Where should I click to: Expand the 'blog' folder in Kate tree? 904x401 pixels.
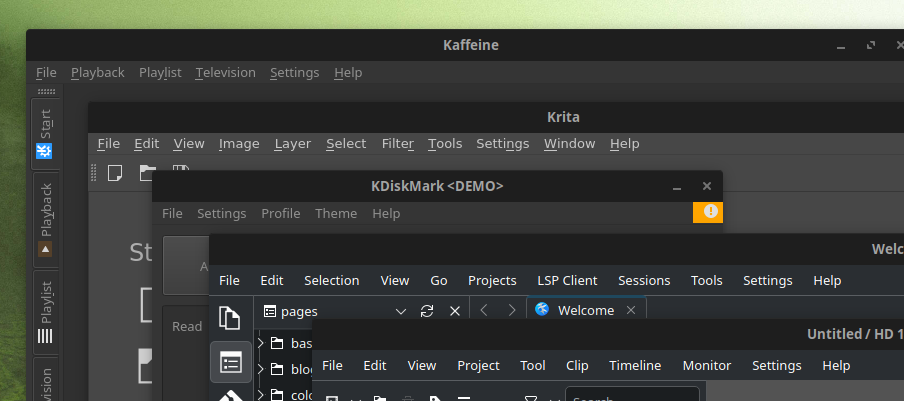click(x=261, y=369)
